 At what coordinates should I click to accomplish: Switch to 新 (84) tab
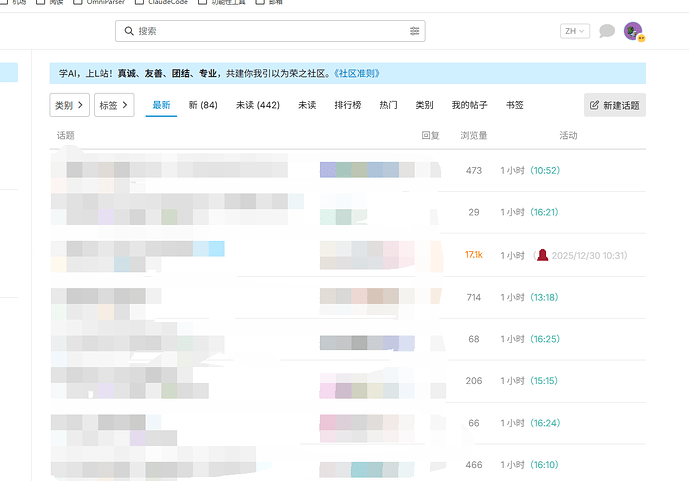click(x=203, y=105)
